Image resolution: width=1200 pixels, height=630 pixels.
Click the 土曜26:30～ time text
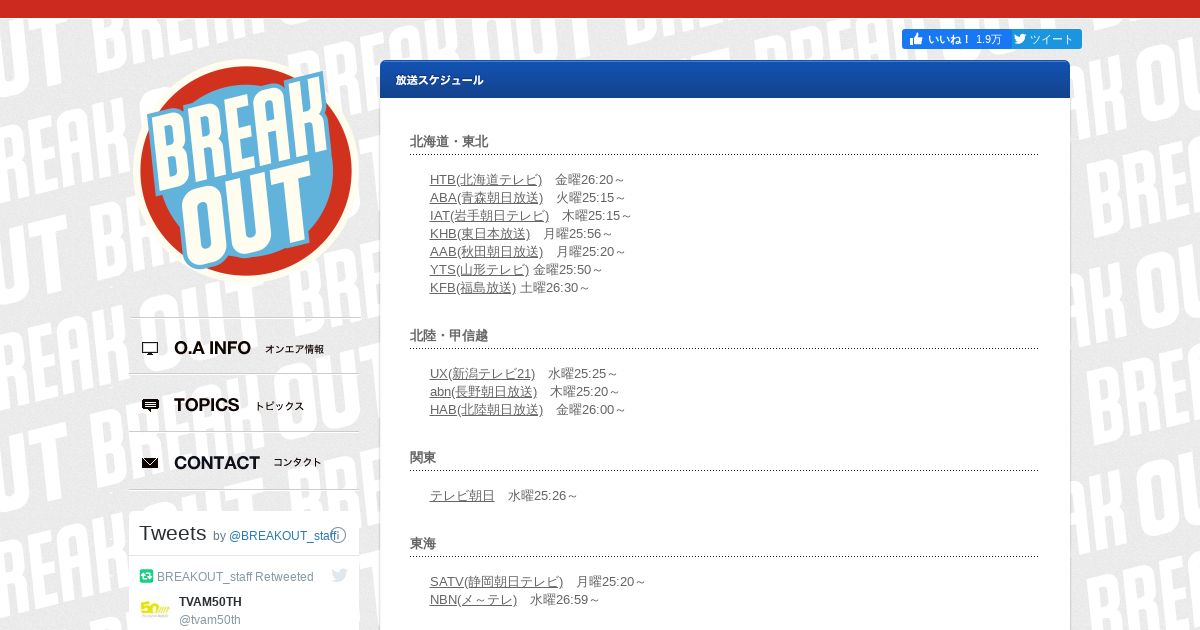[555, 288]
